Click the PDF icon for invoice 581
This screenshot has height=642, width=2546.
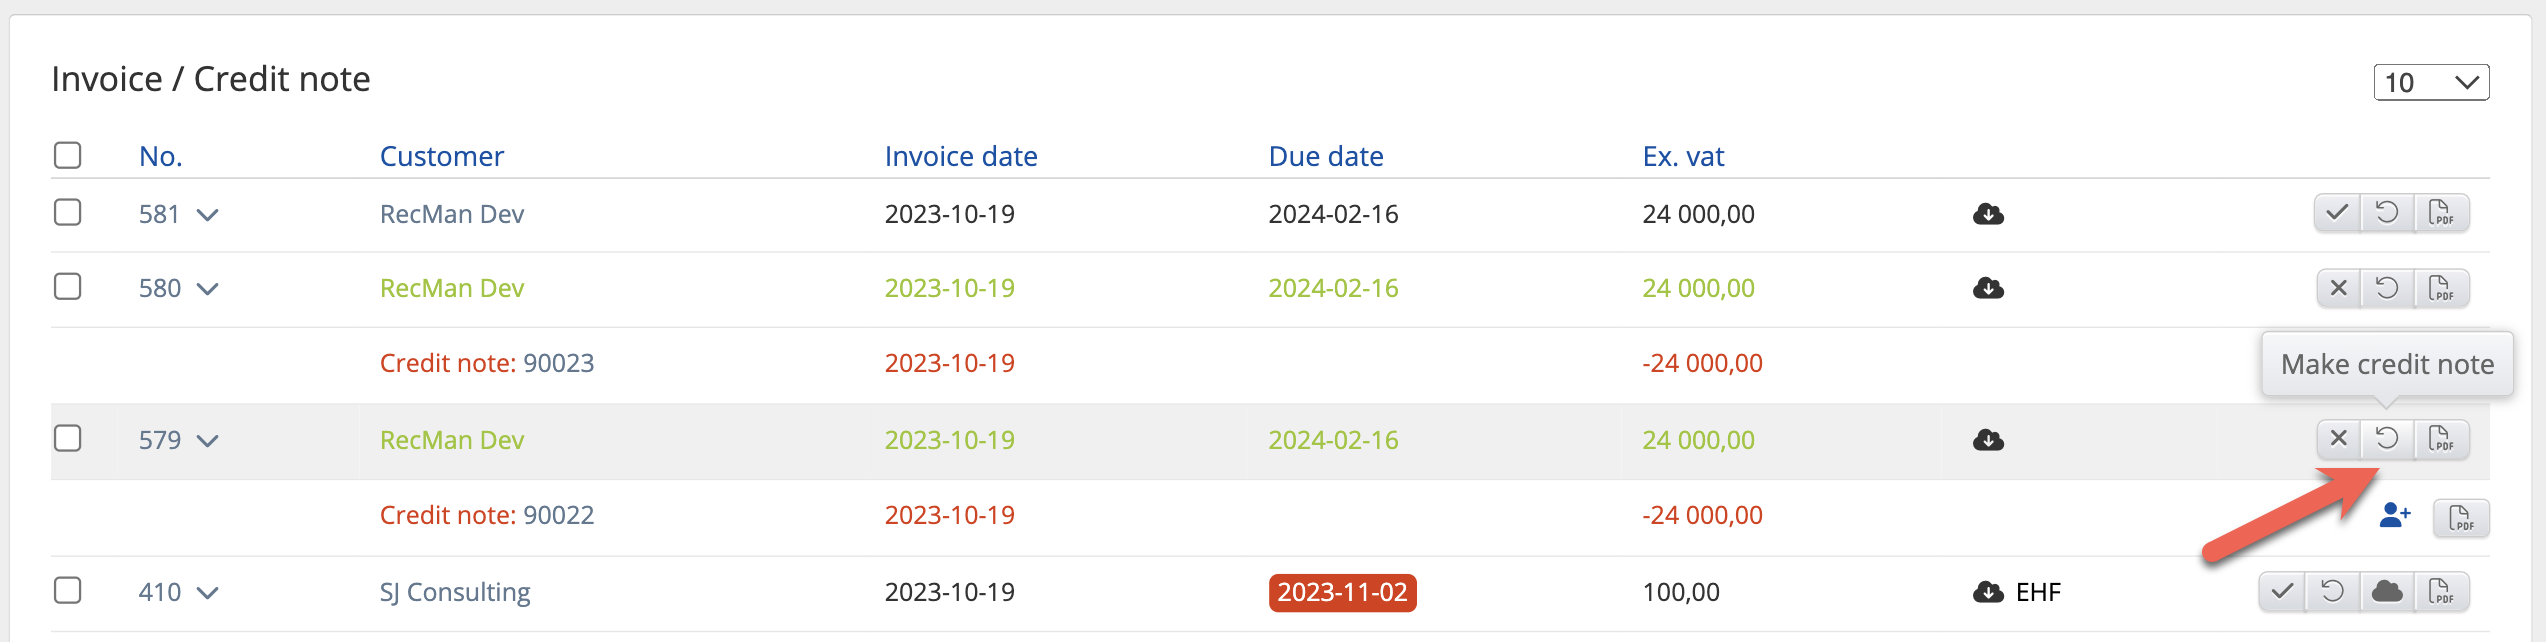click(2441, 213)
